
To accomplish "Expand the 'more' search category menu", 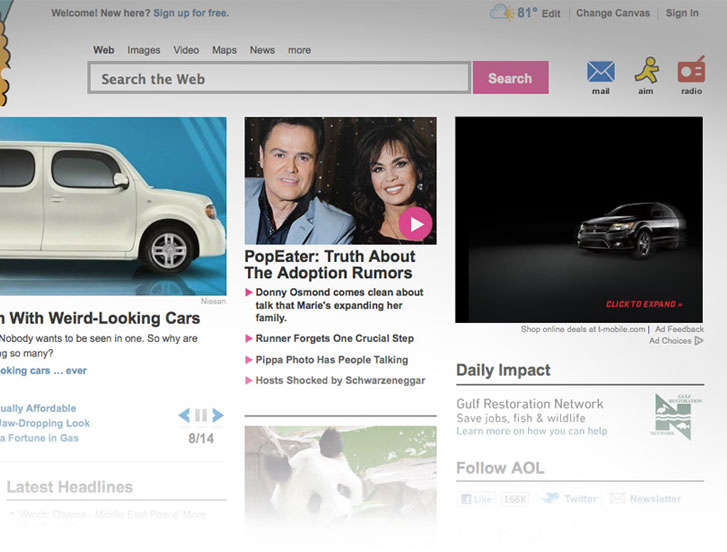I will click(x=299, y=50).
